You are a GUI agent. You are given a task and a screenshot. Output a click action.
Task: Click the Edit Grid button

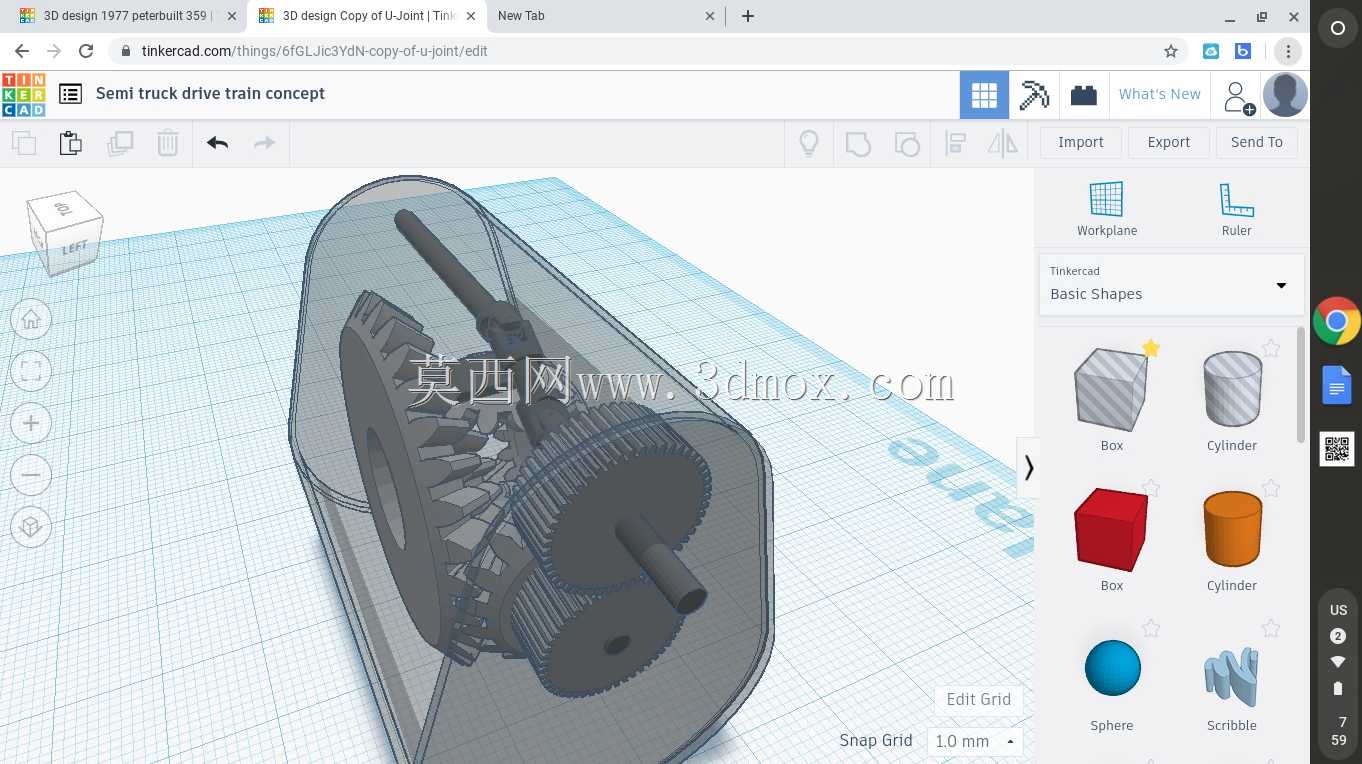pos(978,699)
